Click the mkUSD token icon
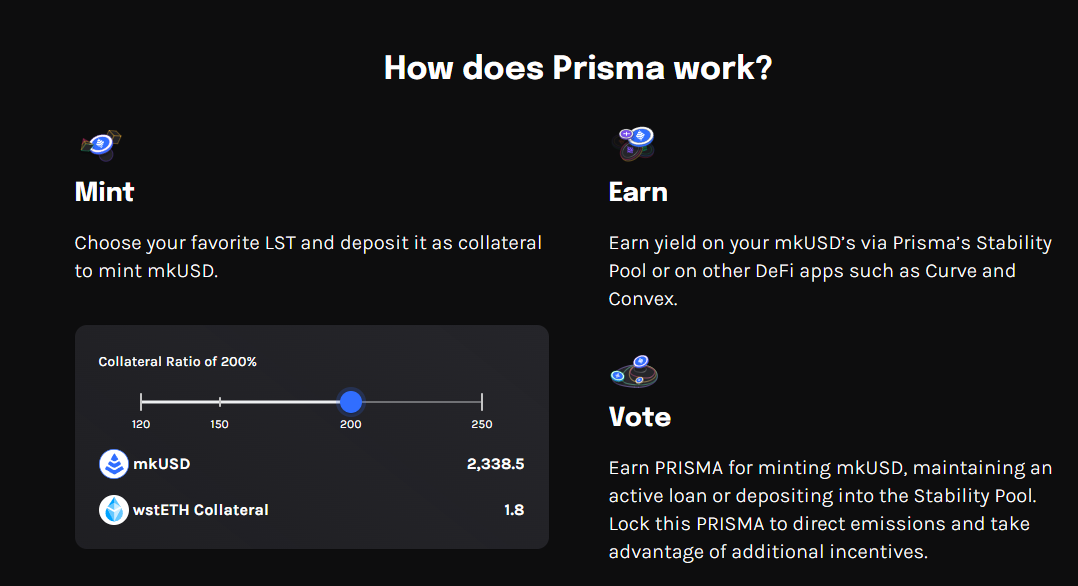 click(113, 464)
